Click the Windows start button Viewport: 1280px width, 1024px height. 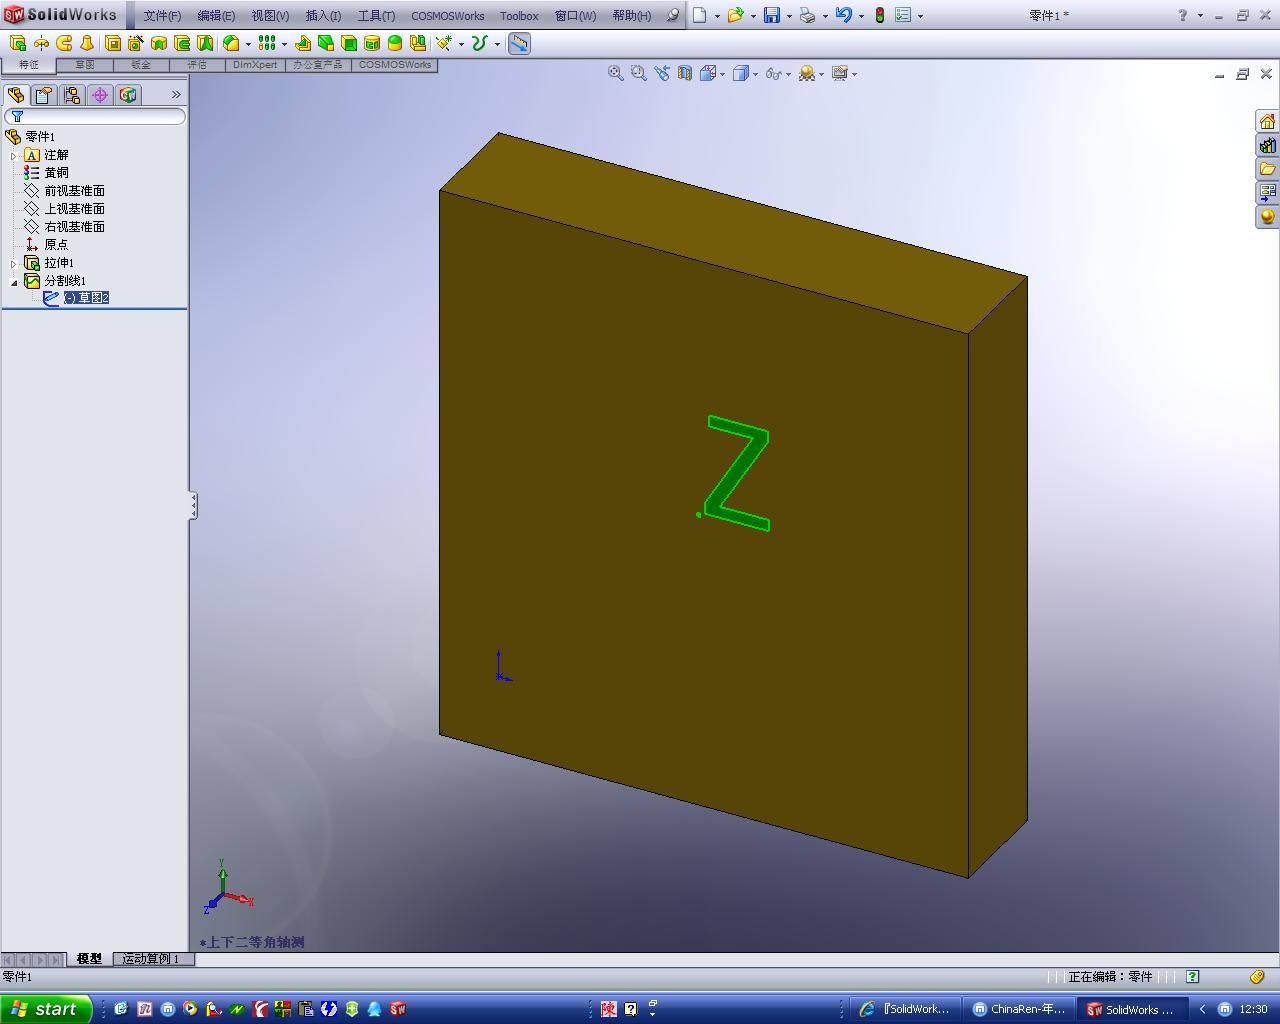coord(46,1009)
